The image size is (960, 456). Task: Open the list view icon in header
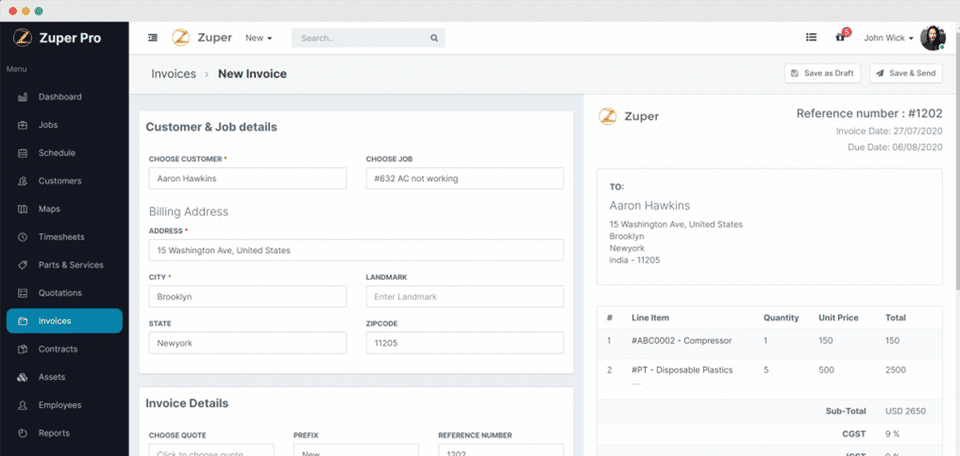tap(811, 37)
